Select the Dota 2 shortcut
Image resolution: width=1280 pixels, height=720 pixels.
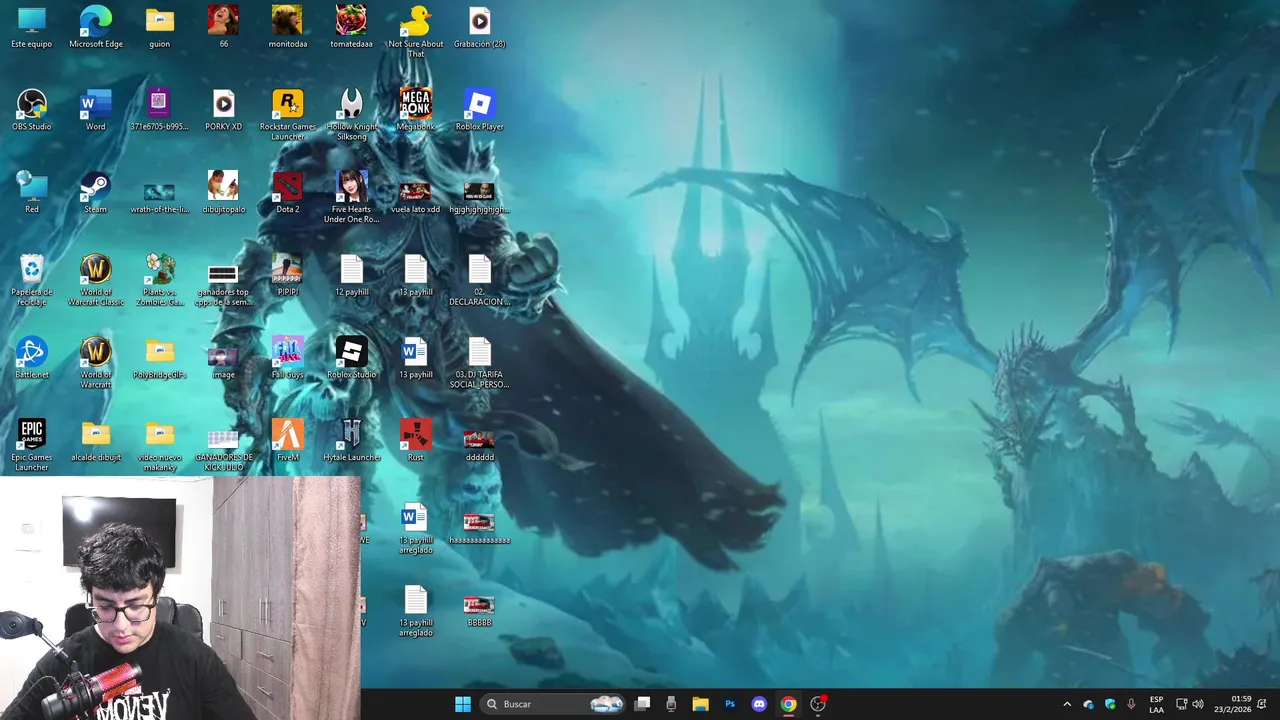tap(288, 193)
